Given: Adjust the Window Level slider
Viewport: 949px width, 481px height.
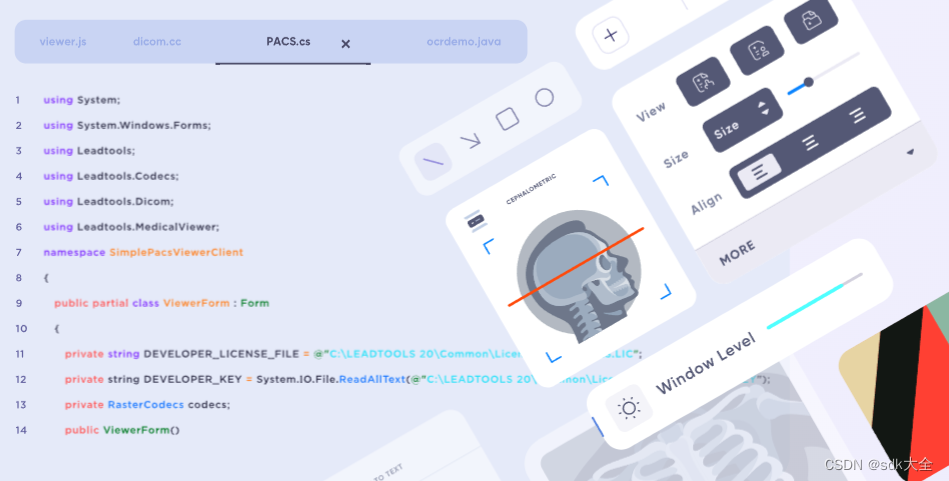Looking at the screenshot, I should point(814,301).
